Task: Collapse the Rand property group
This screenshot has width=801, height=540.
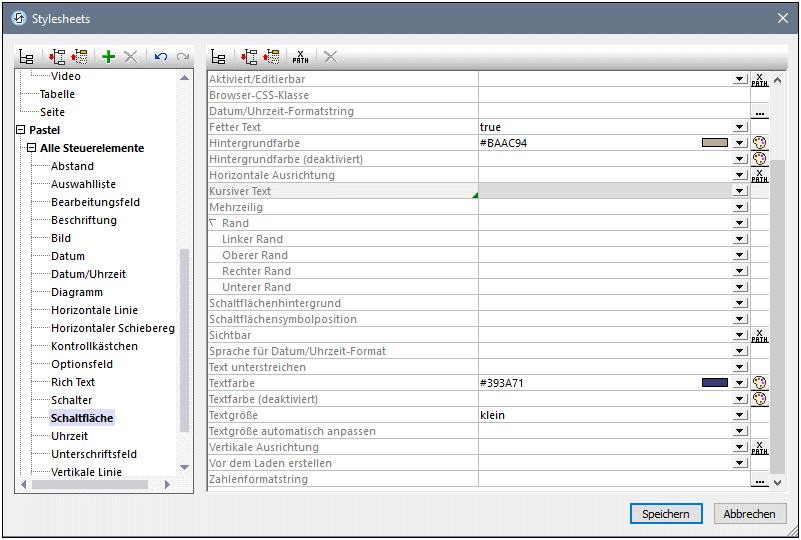Action: 213,223
